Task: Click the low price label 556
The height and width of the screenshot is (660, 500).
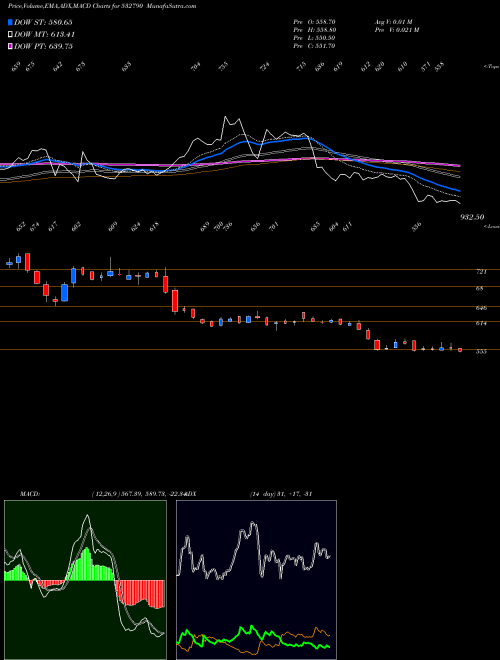Action: [x=417, y=227]
